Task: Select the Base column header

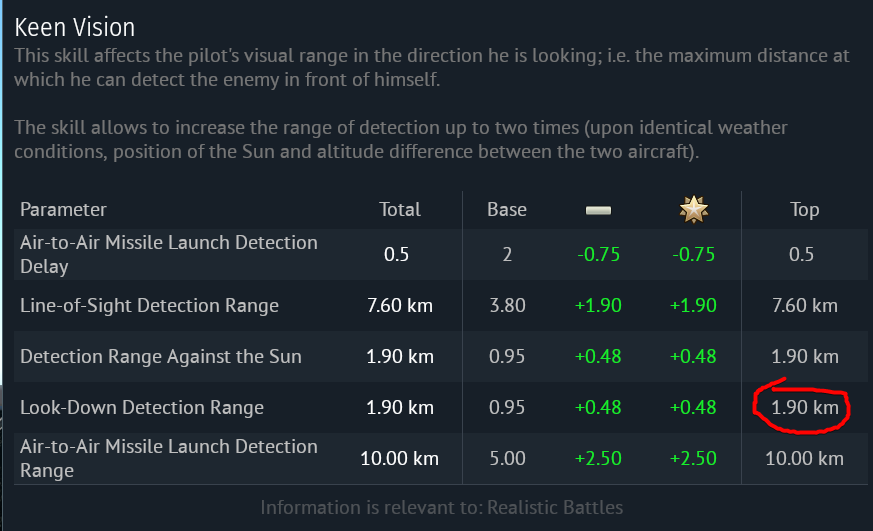Action: click(507, 210)
